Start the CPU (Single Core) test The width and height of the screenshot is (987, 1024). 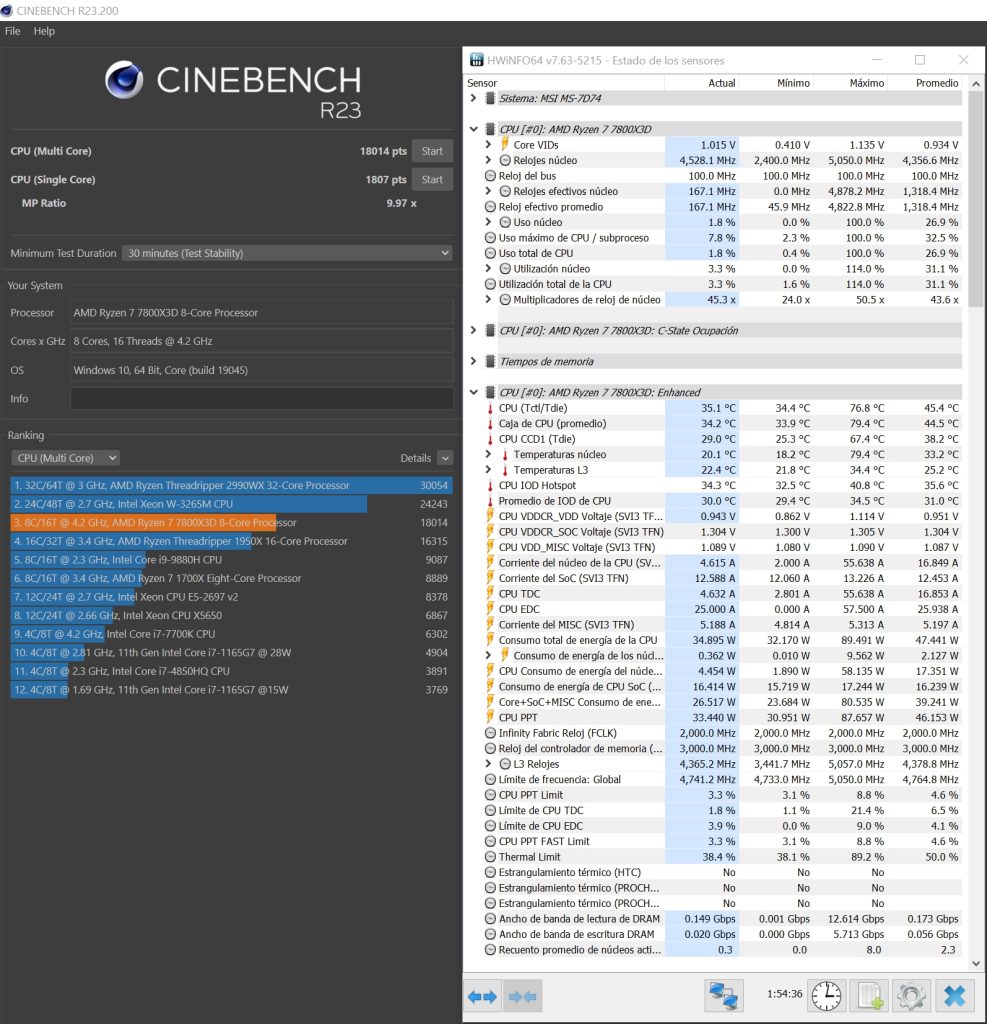click(432, 180)
